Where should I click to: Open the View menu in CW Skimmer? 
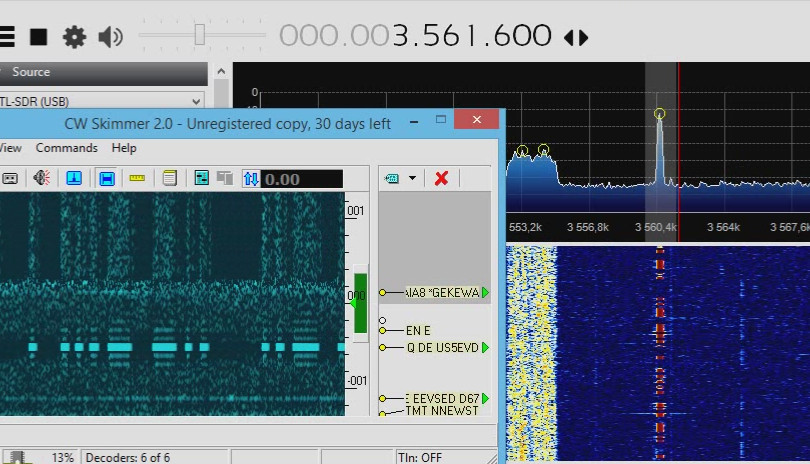[10, 148]
